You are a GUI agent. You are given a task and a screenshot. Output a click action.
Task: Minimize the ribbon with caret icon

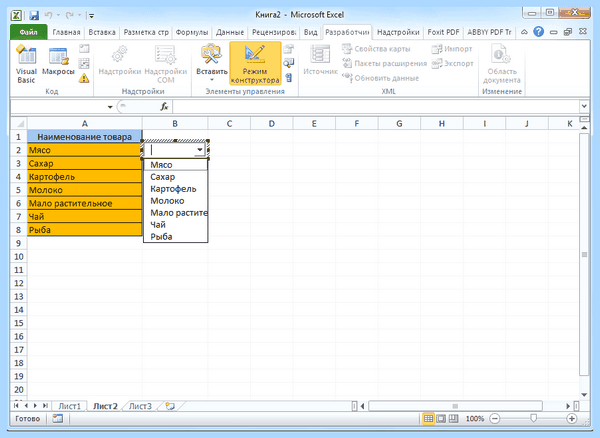click(x=524, y=32)
